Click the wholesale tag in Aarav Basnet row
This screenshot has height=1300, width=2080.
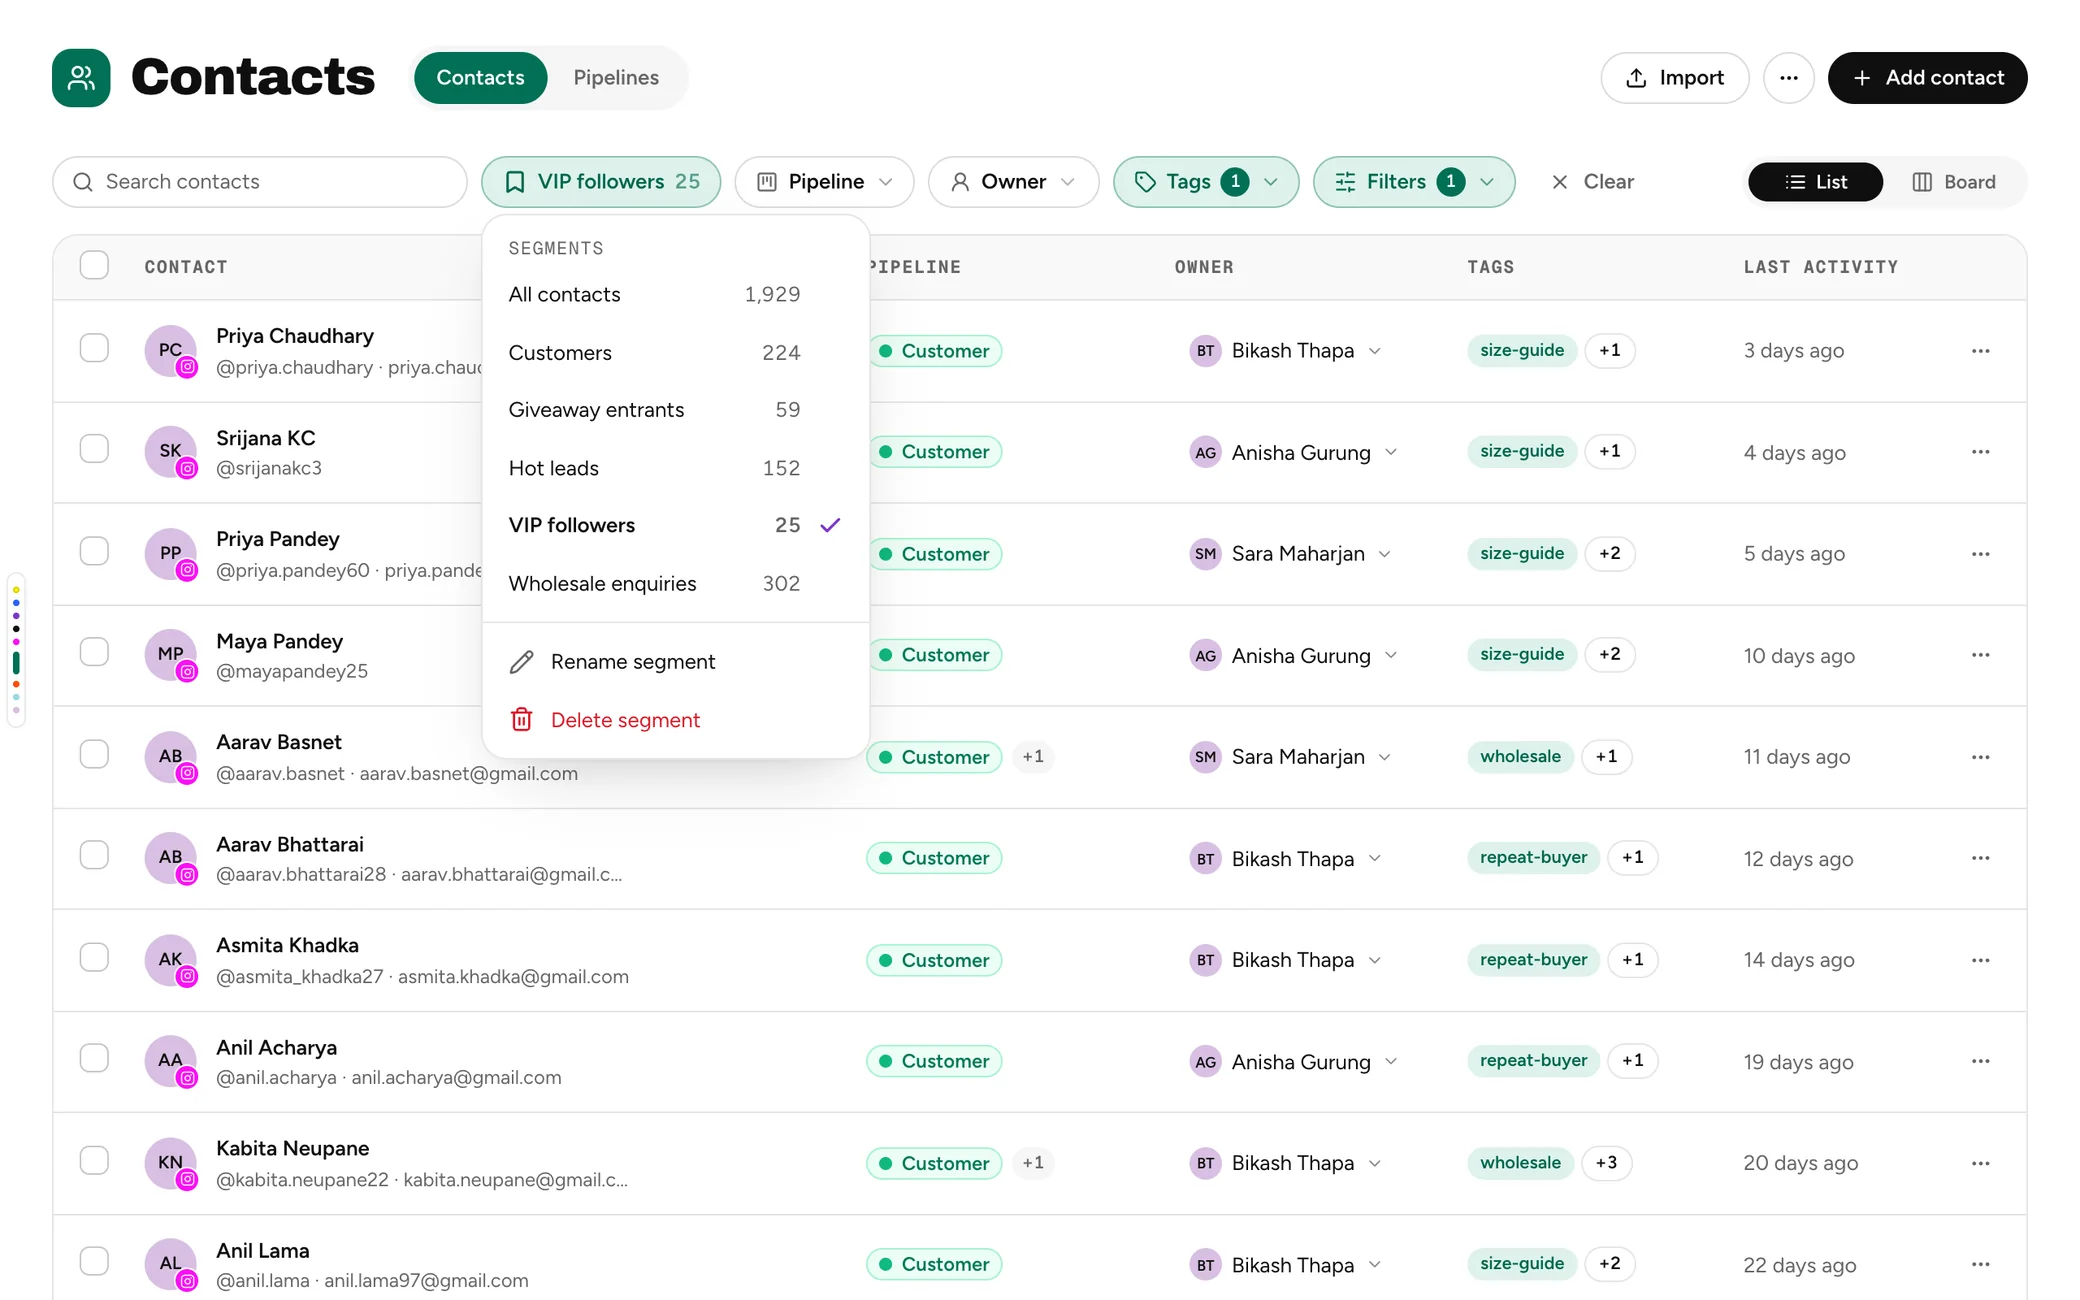(1520, 757)
